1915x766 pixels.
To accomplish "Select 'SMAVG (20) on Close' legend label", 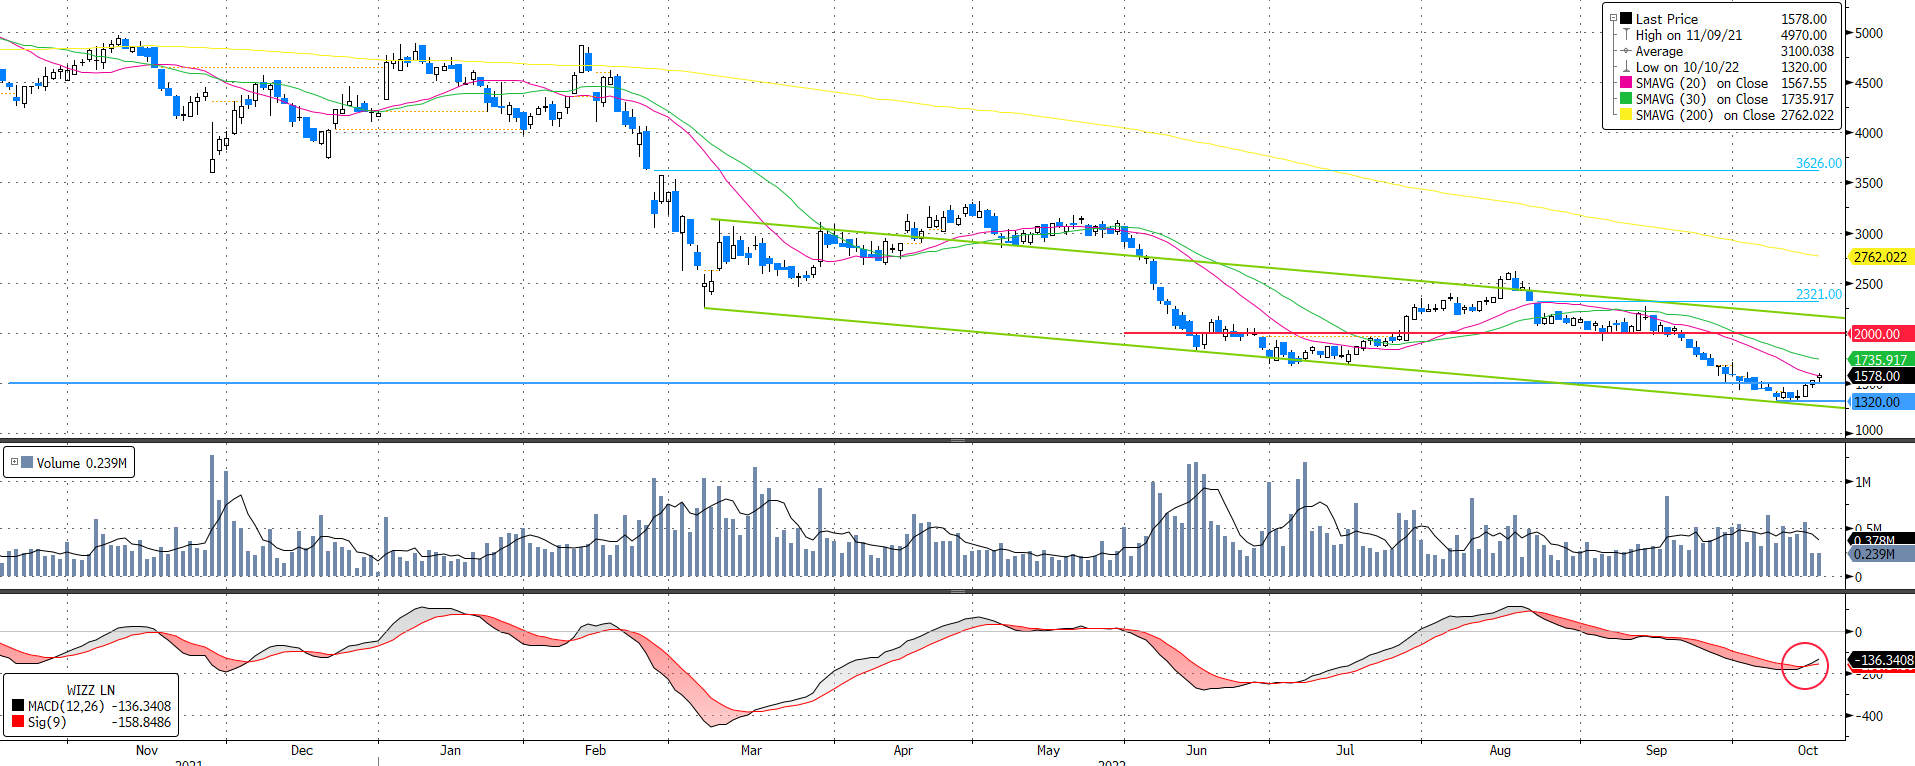I will (x=1702, y=83).
